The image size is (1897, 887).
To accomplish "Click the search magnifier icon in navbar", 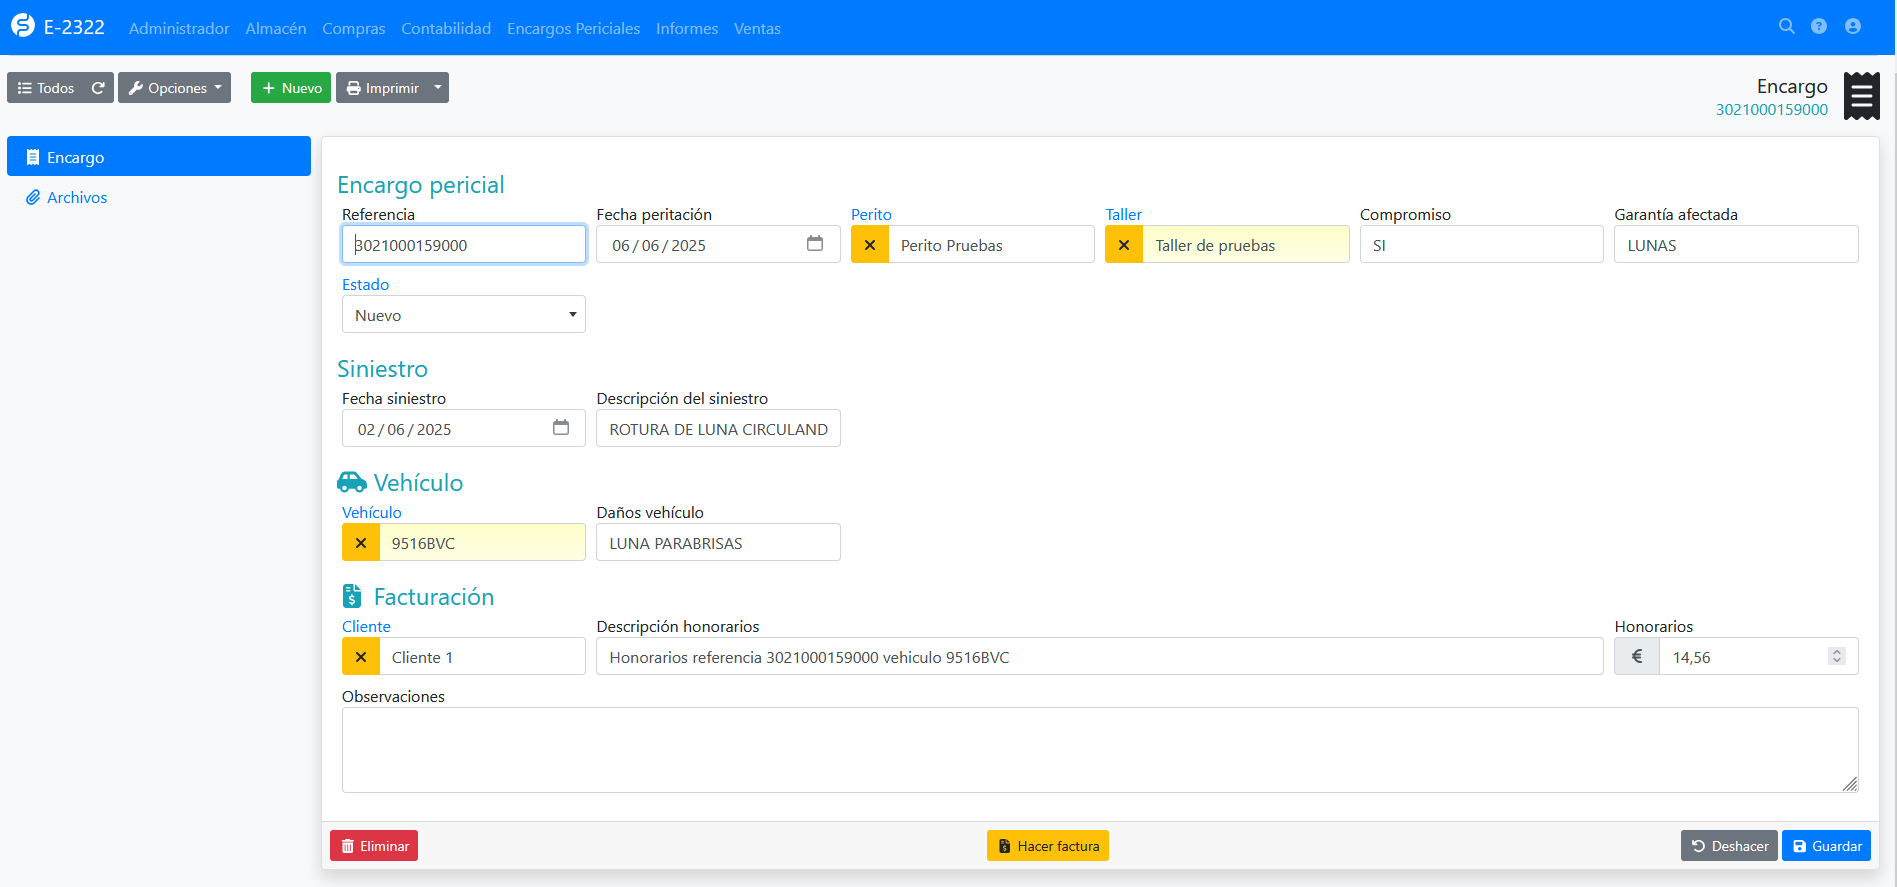I will [x=1786, y=27].
